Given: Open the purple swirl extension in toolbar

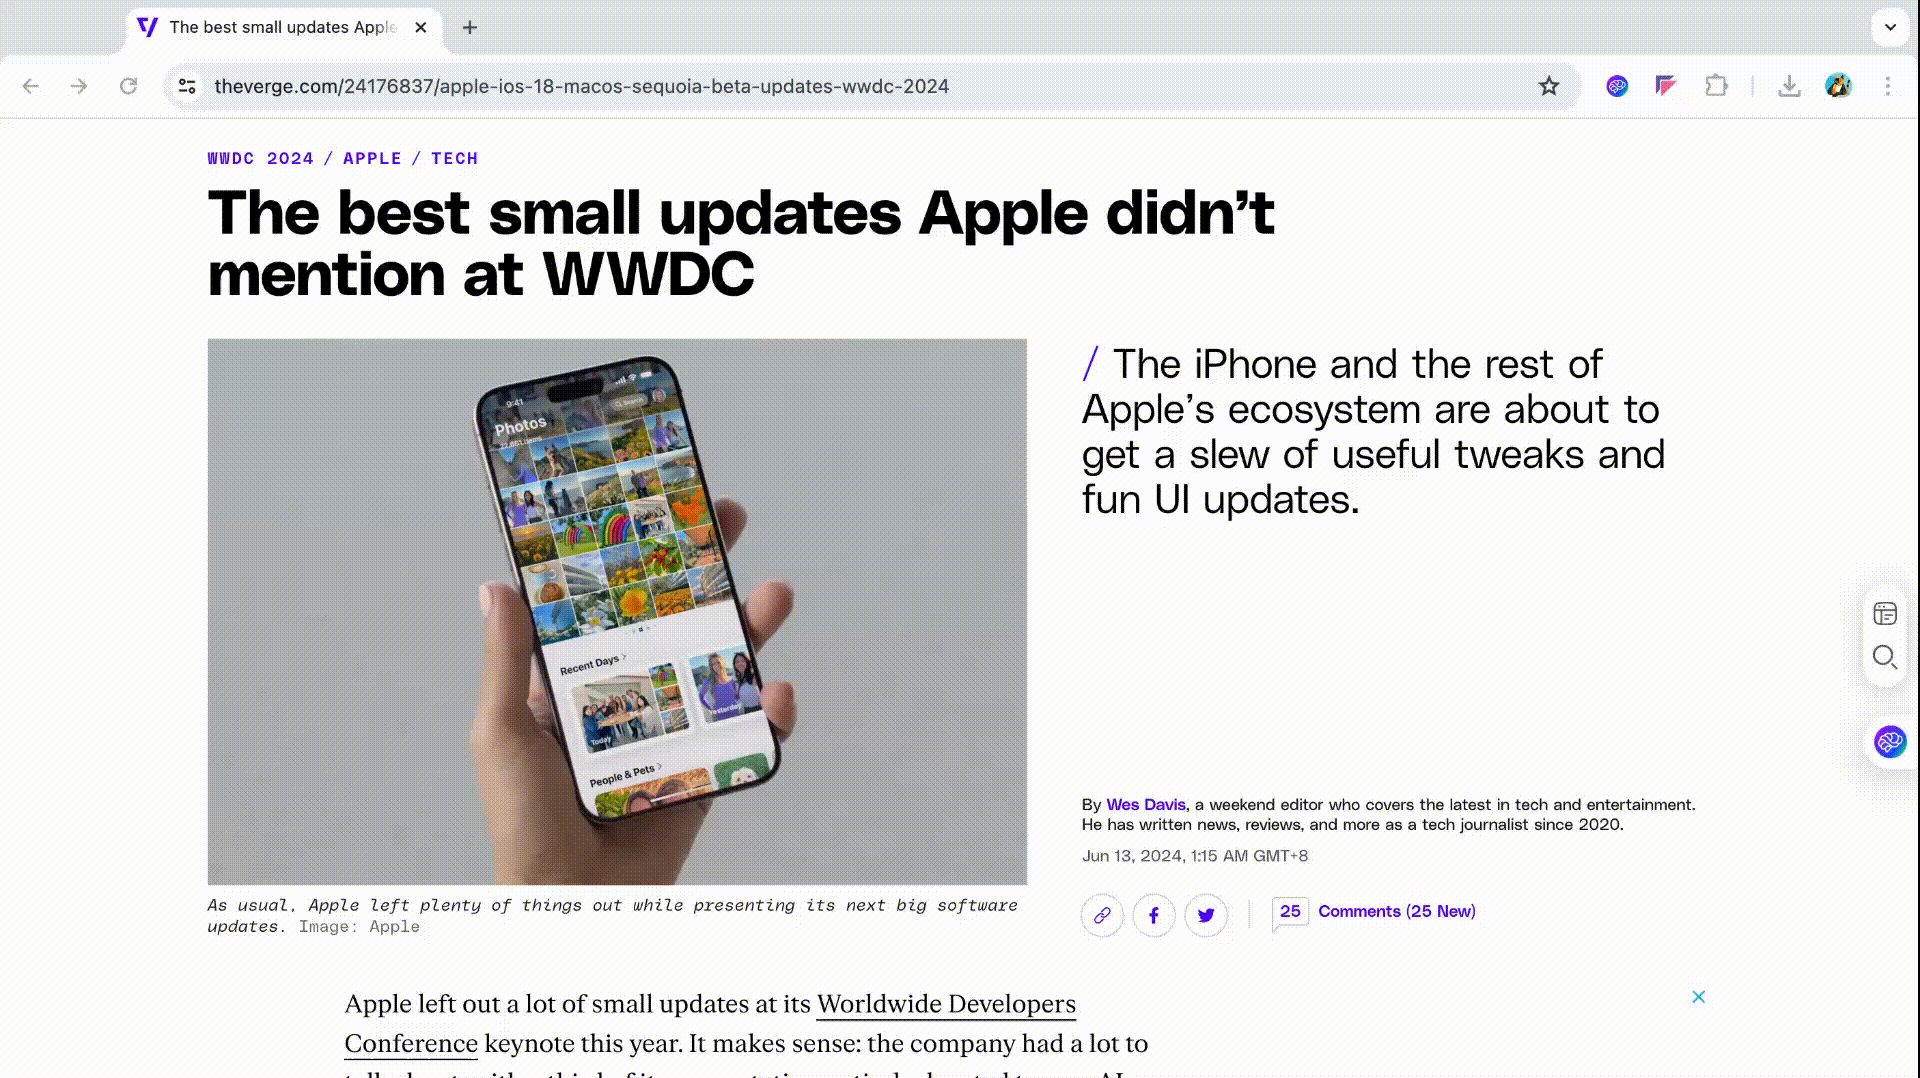Looking at the screenshot, I should (x=1617, y=86).
